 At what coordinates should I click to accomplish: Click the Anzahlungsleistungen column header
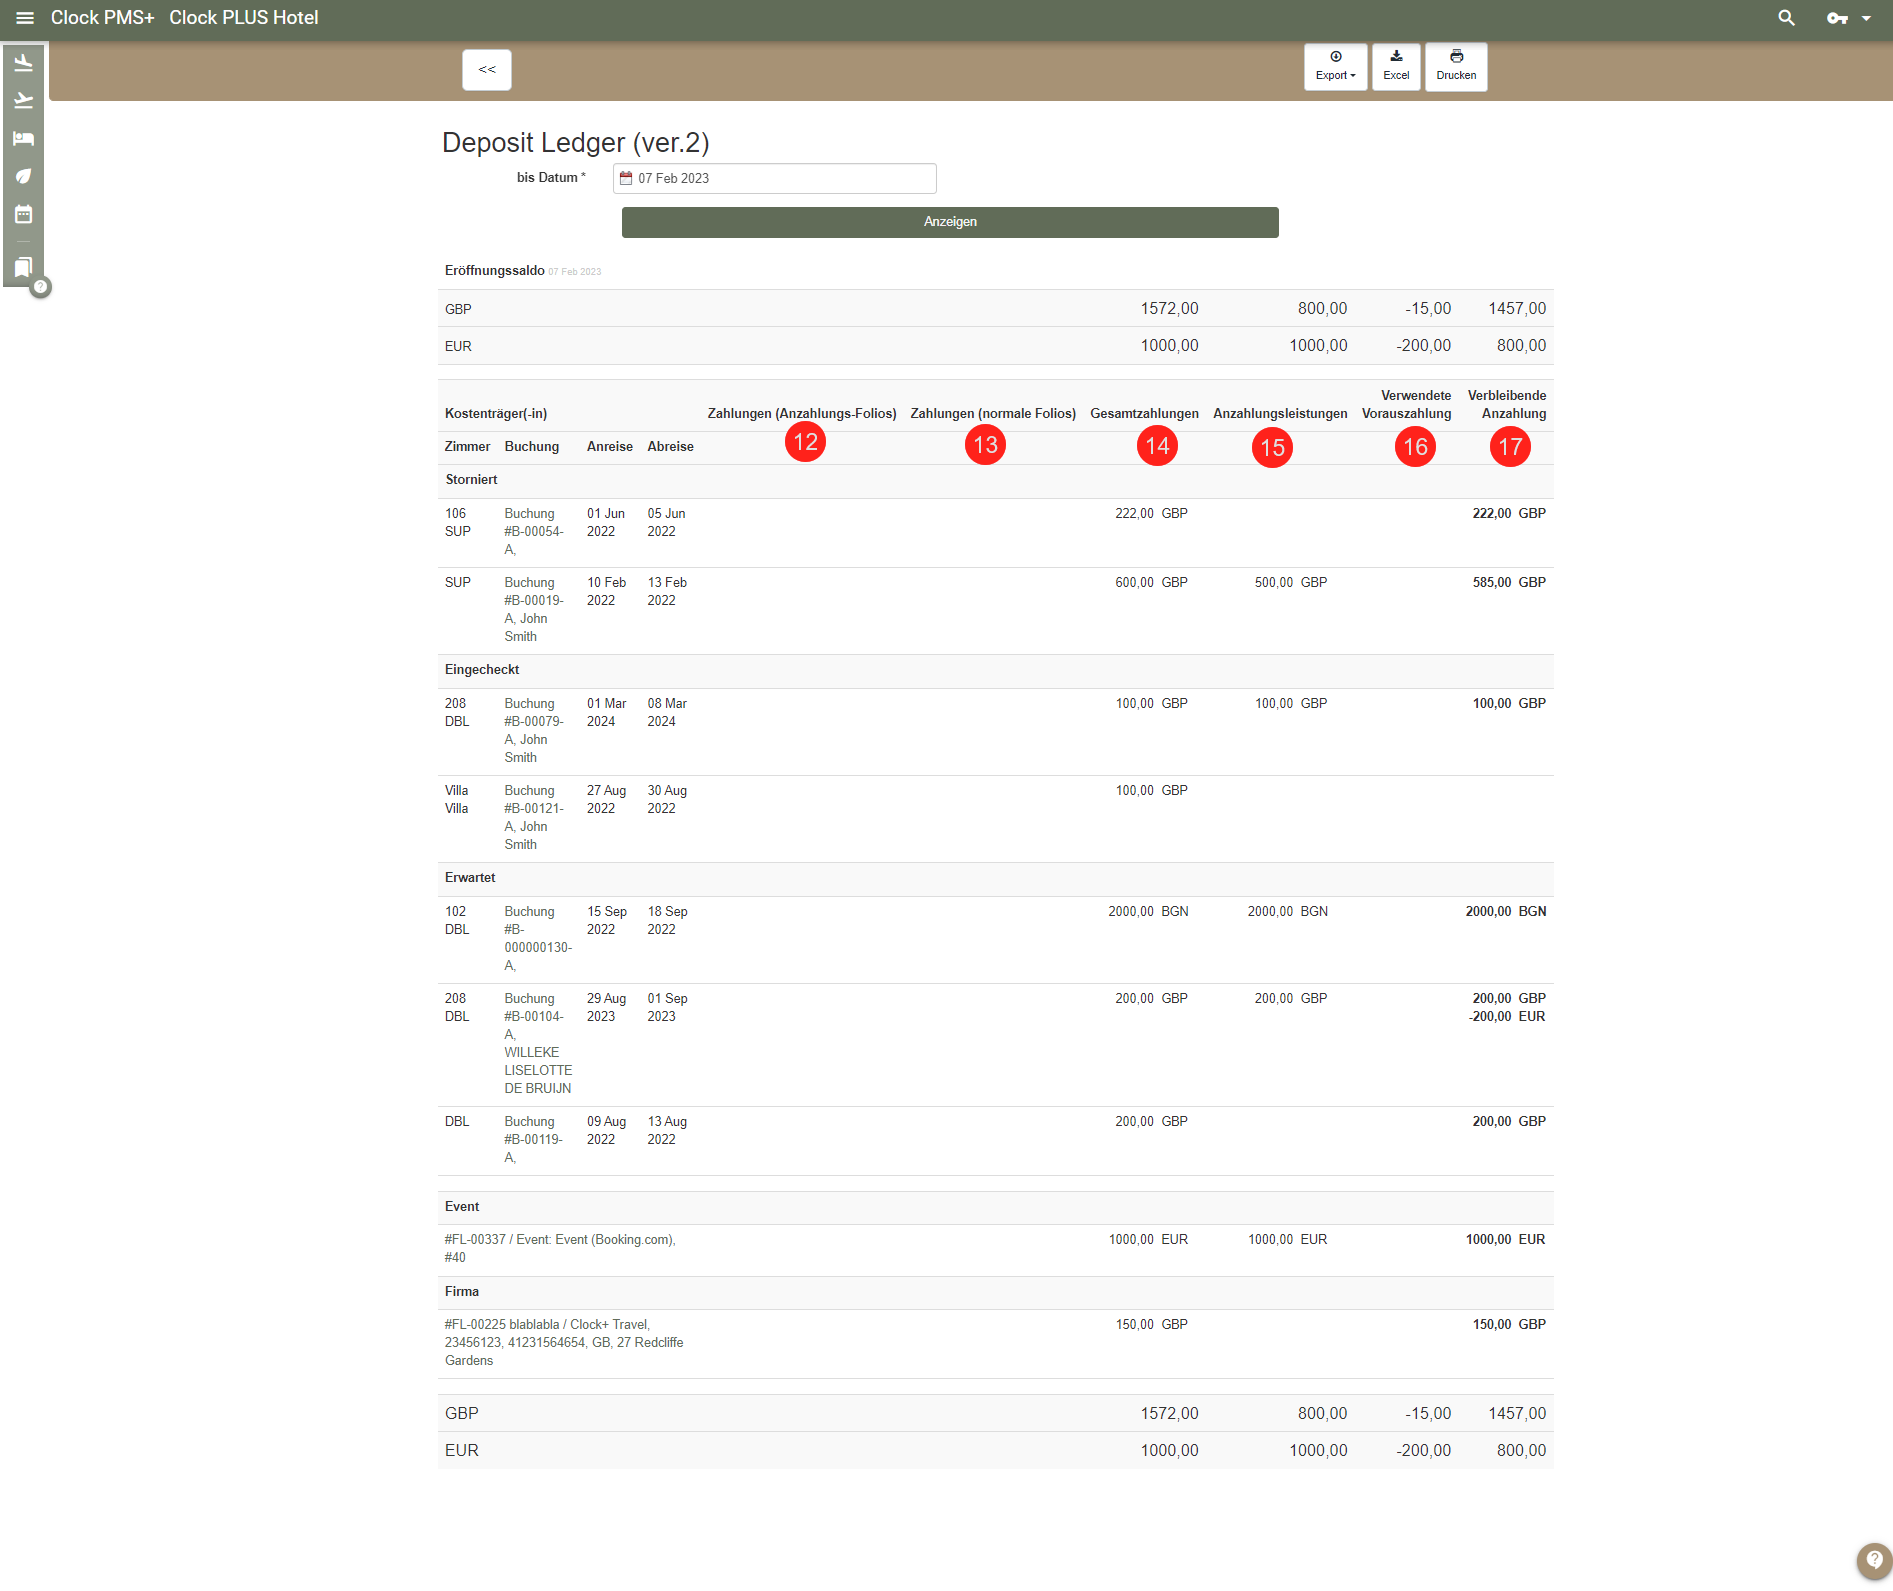coord(1280,414)
